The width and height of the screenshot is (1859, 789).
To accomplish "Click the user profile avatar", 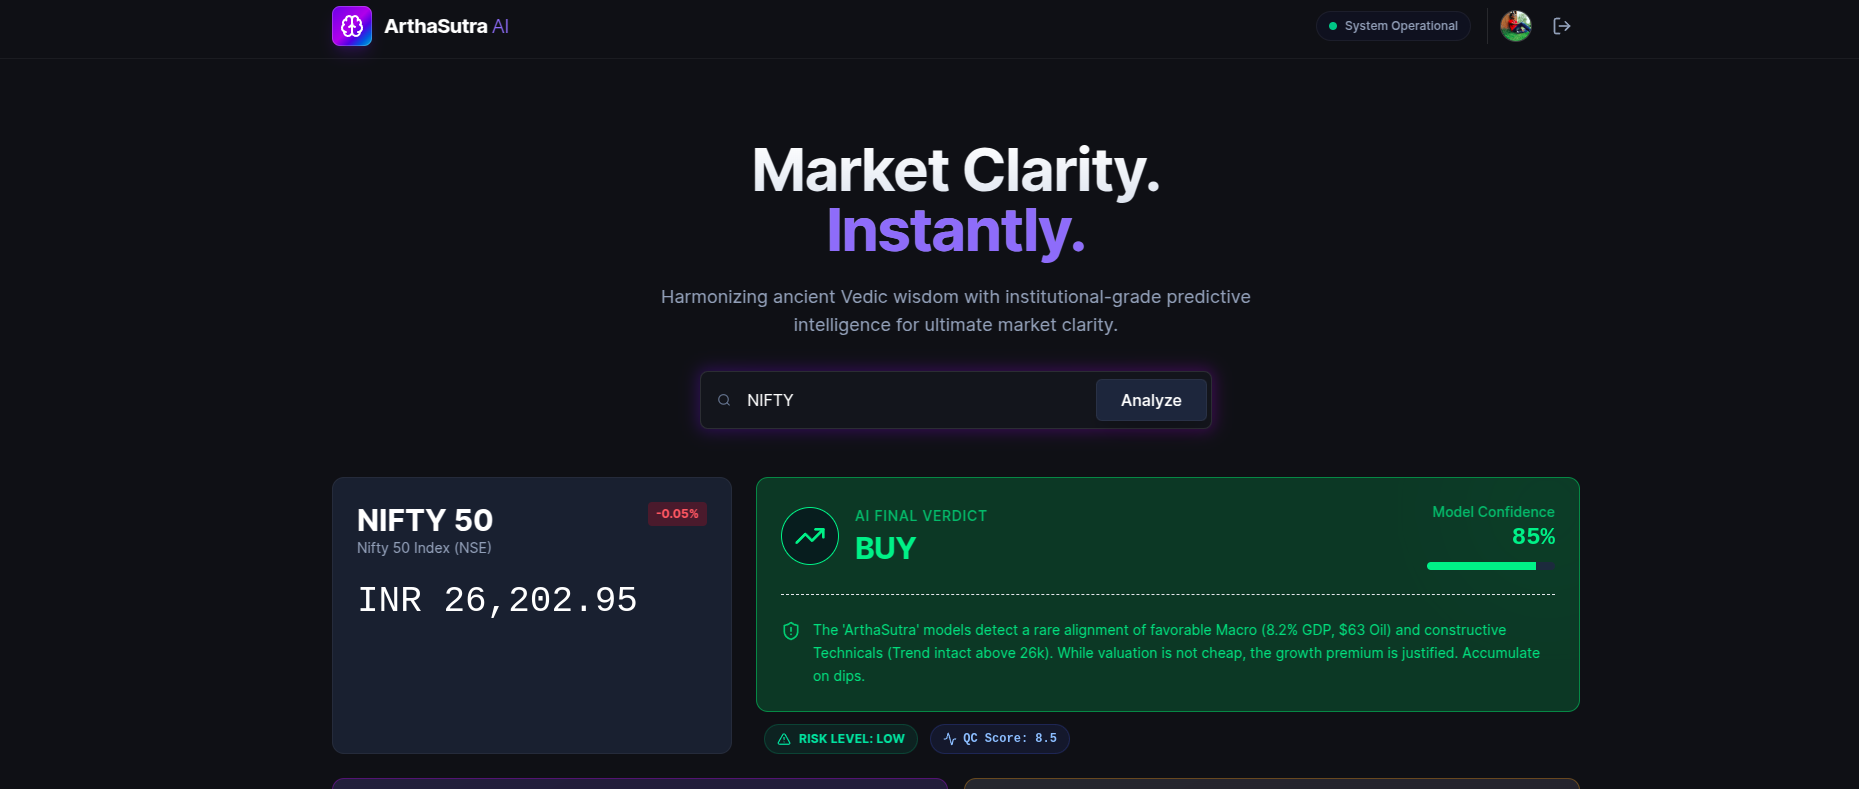I will [1515, 25].
